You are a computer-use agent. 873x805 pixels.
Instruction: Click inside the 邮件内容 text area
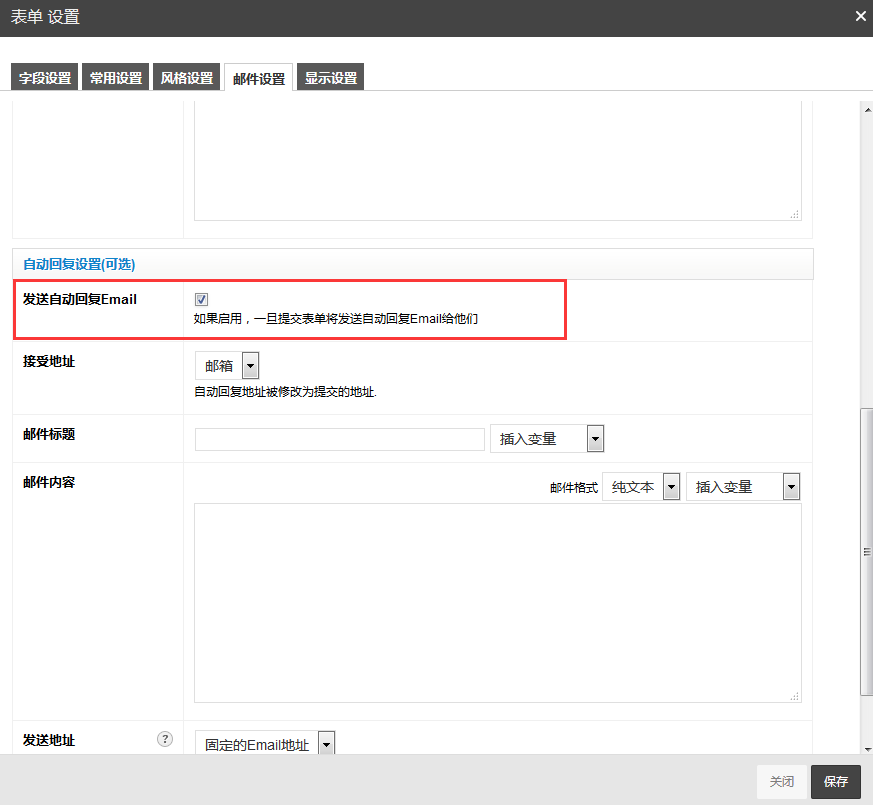498,603
